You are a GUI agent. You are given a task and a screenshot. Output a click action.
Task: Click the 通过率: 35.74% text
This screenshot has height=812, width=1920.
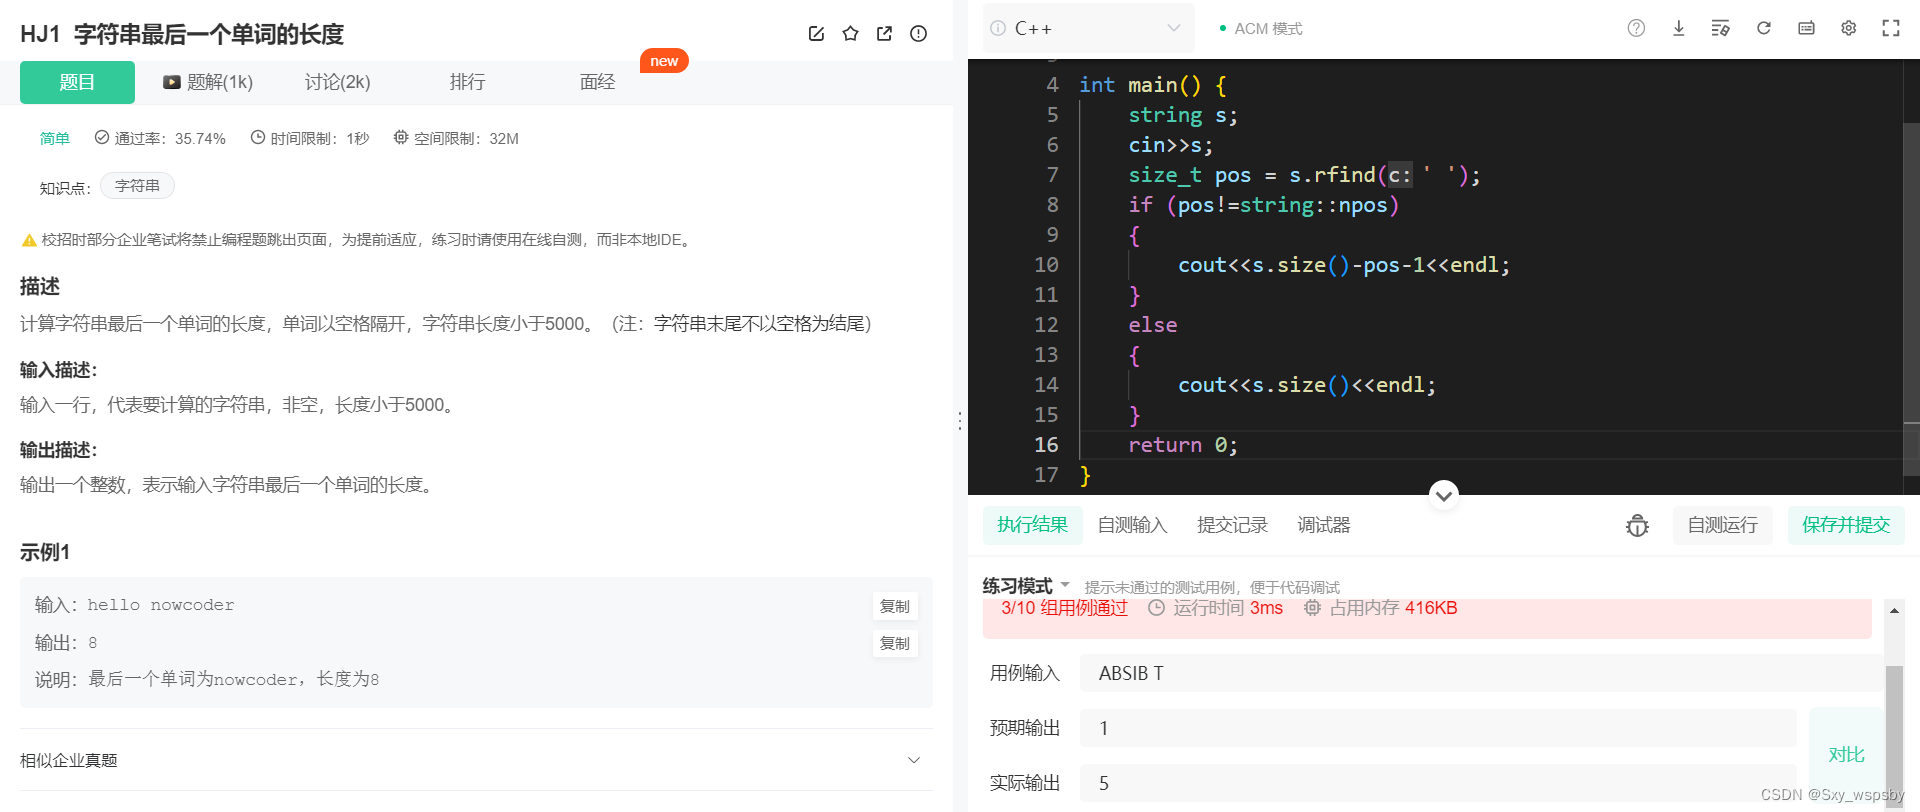point(170,138)
